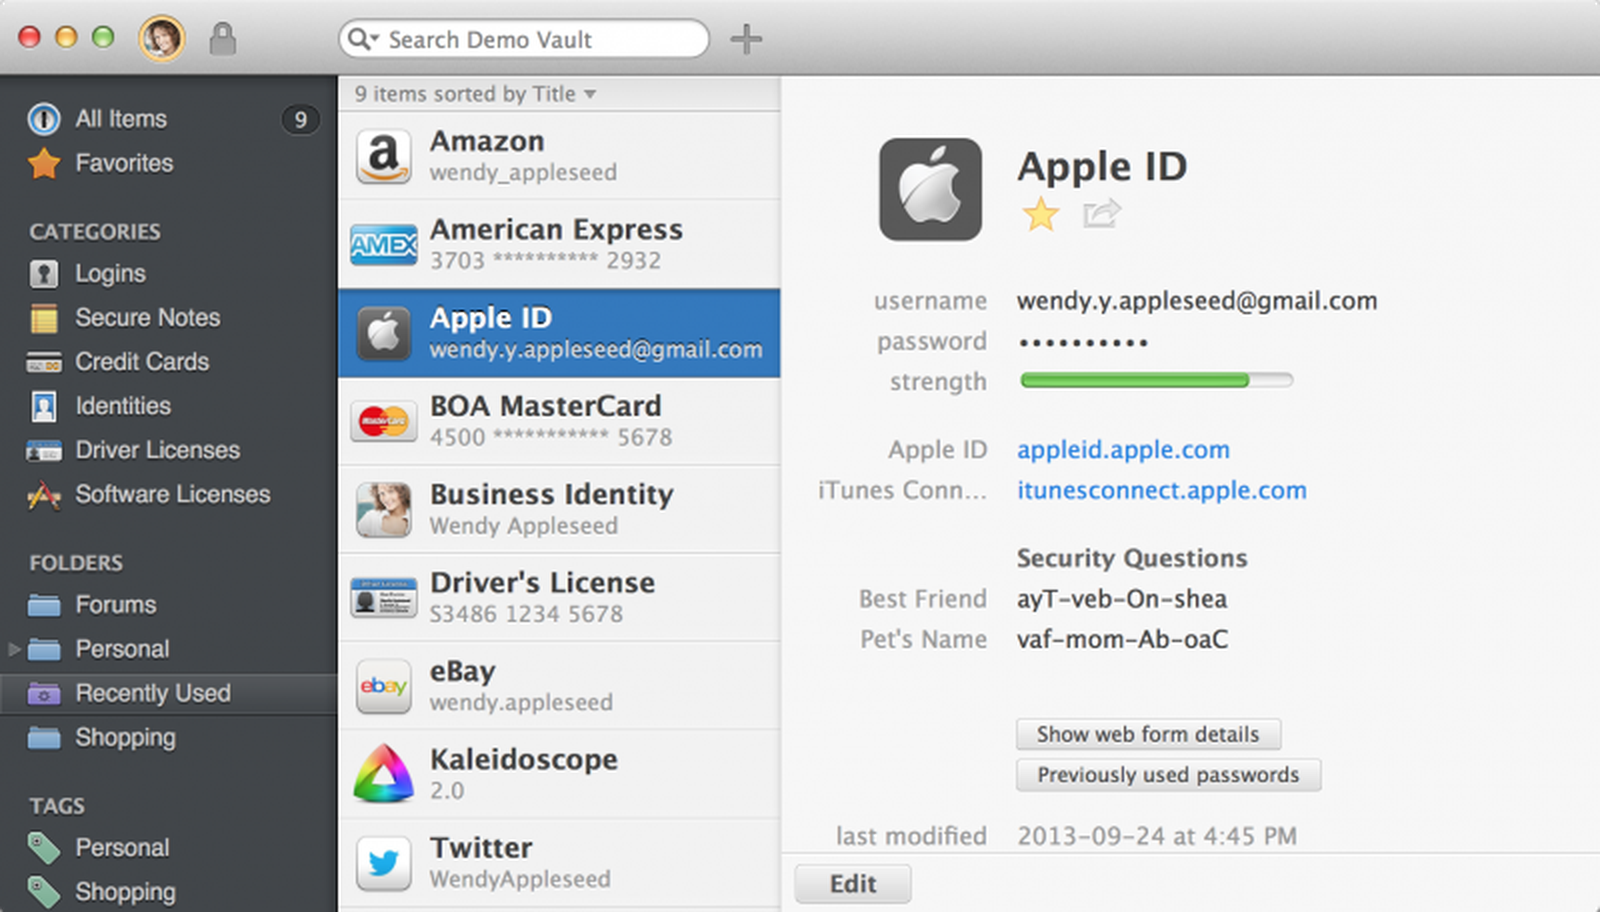Click the password strength meter
Image resolution: width=1600 pixels, height=912 pixels.
click(x=1154, y=380)
